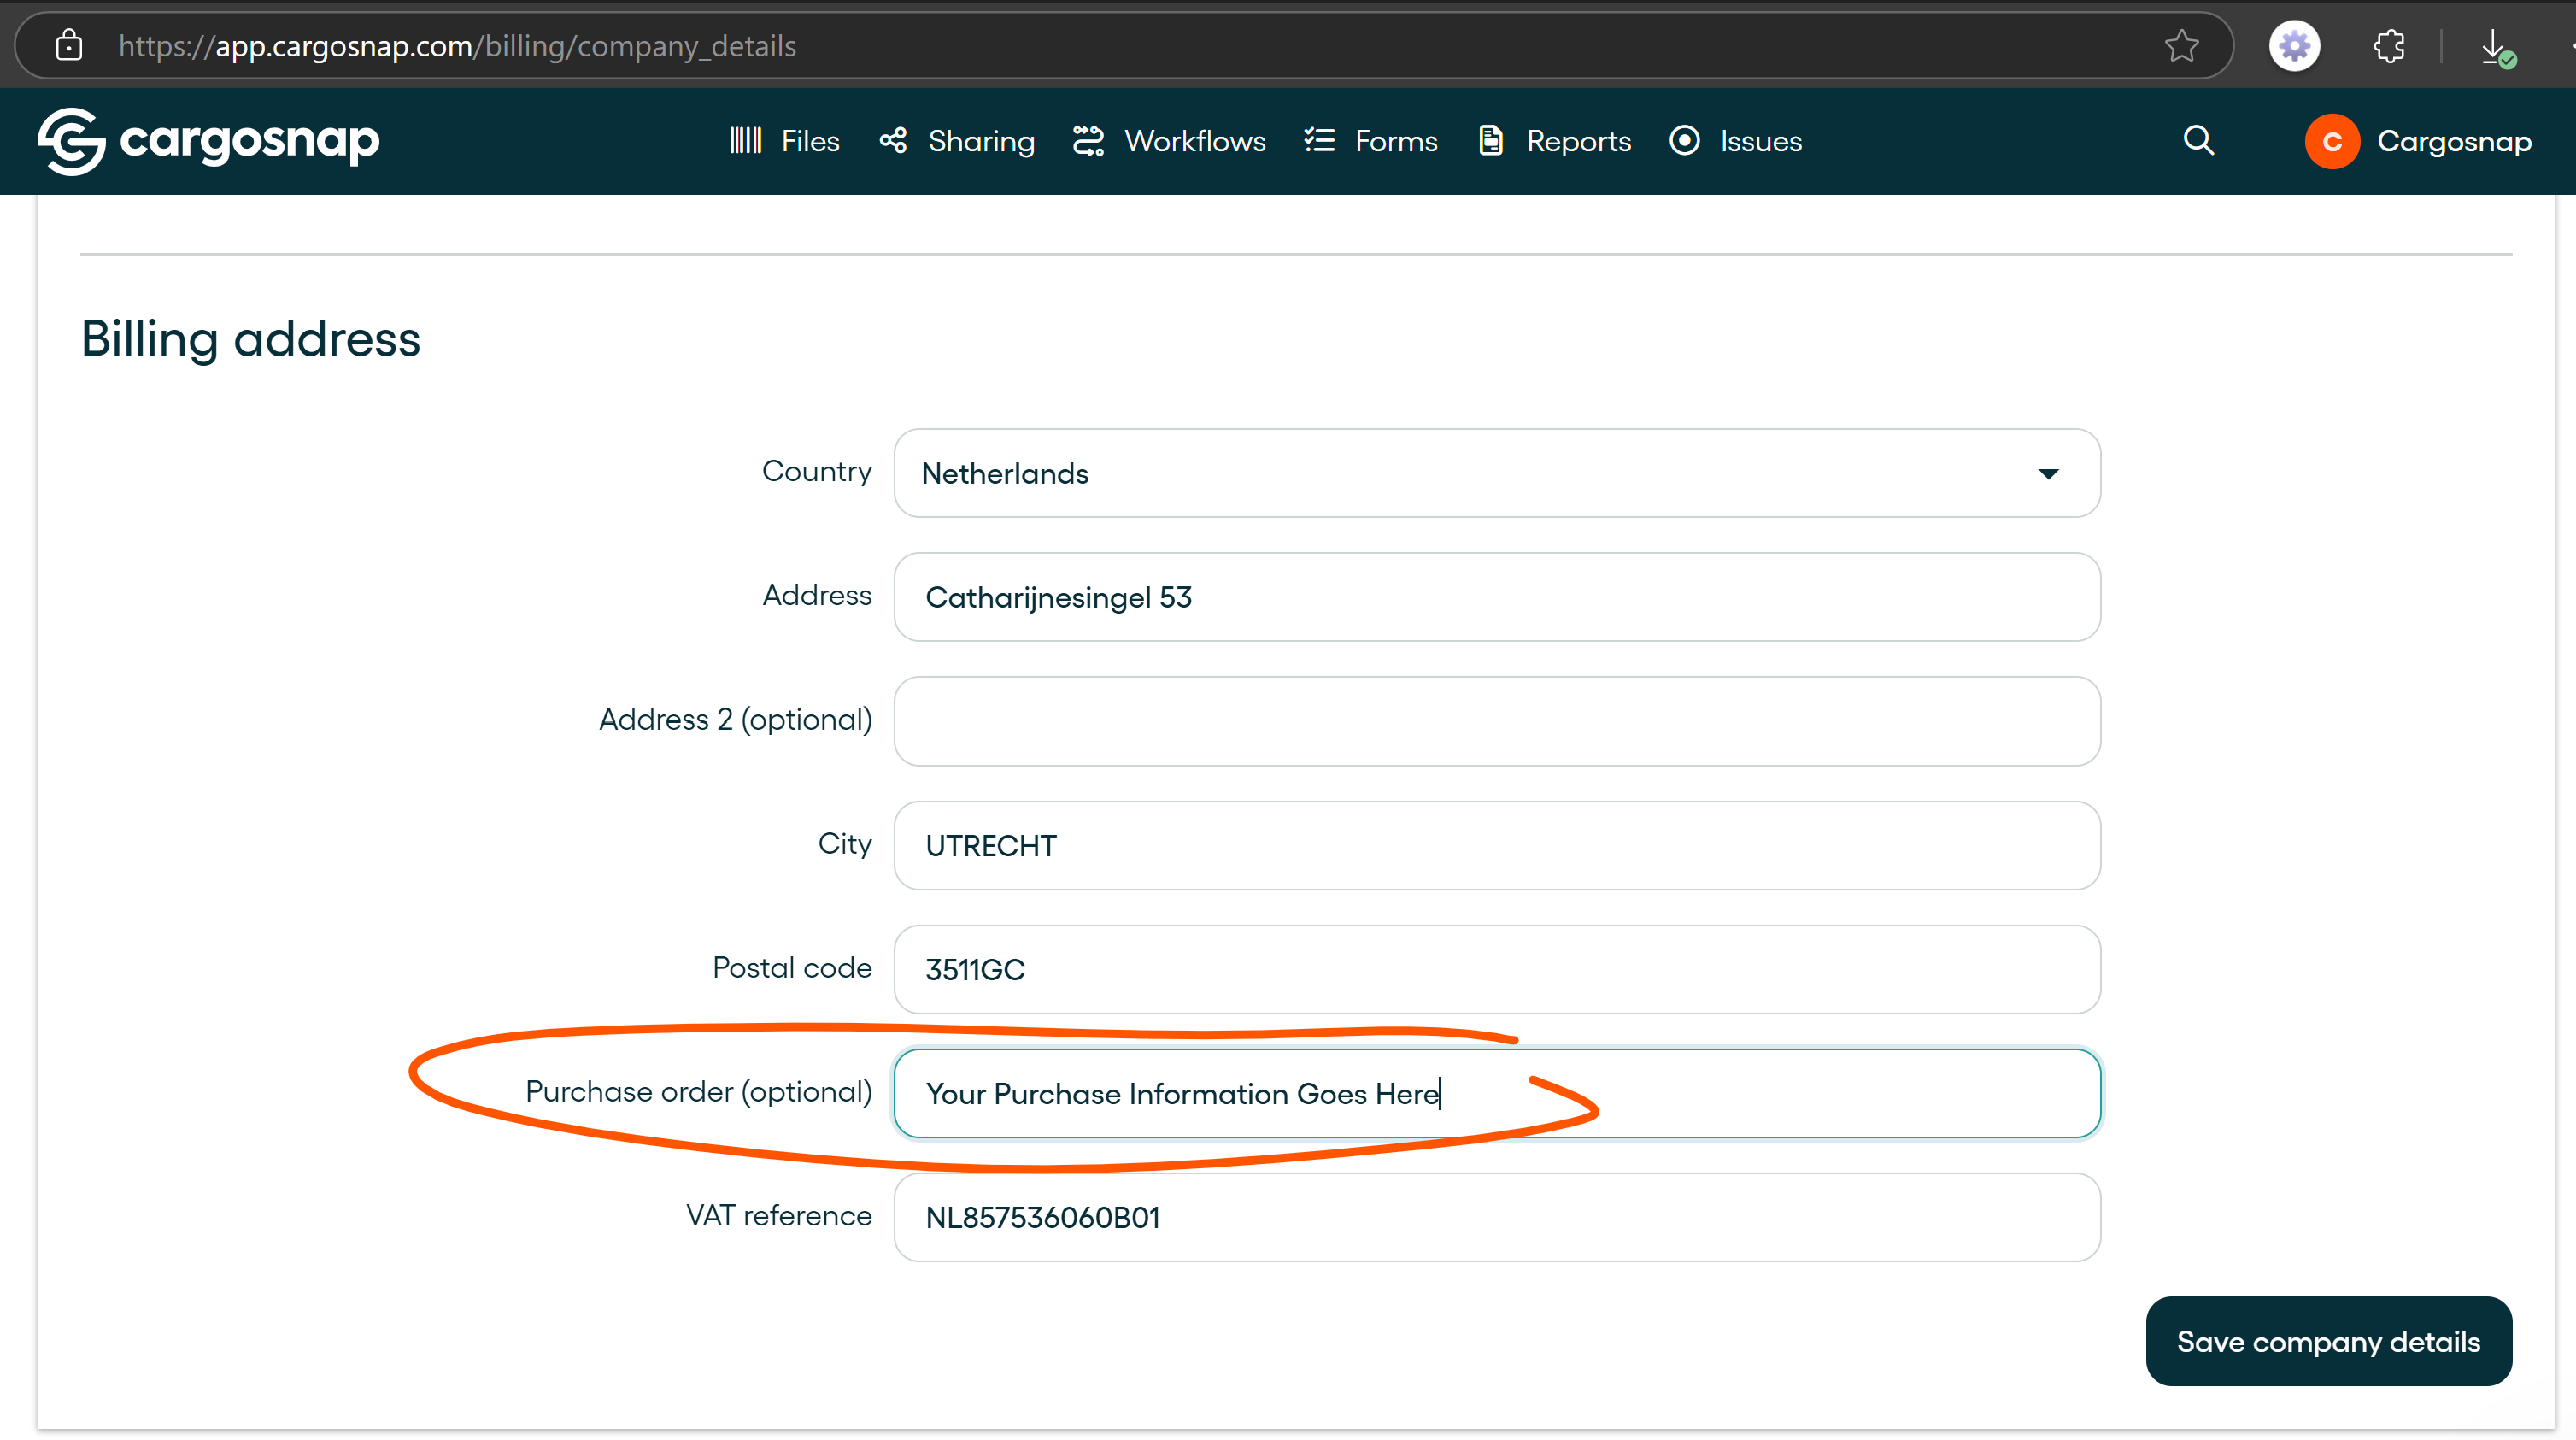The width and height of the screenshot is (2576, 1440).
Task: Focus the Address 2 optional field
Action: 1497,721
